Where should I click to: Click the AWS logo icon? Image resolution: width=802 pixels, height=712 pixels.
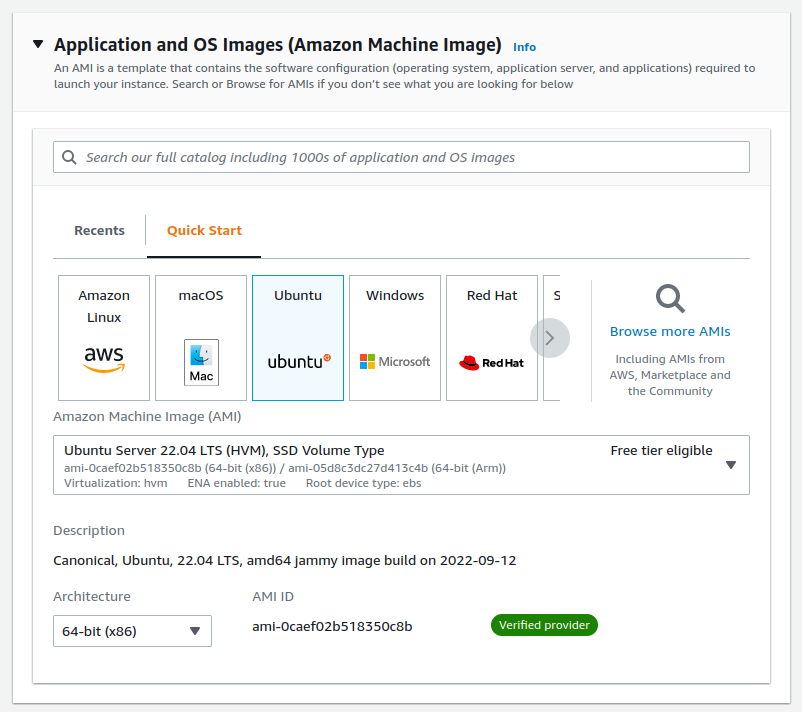pos(104,359)
